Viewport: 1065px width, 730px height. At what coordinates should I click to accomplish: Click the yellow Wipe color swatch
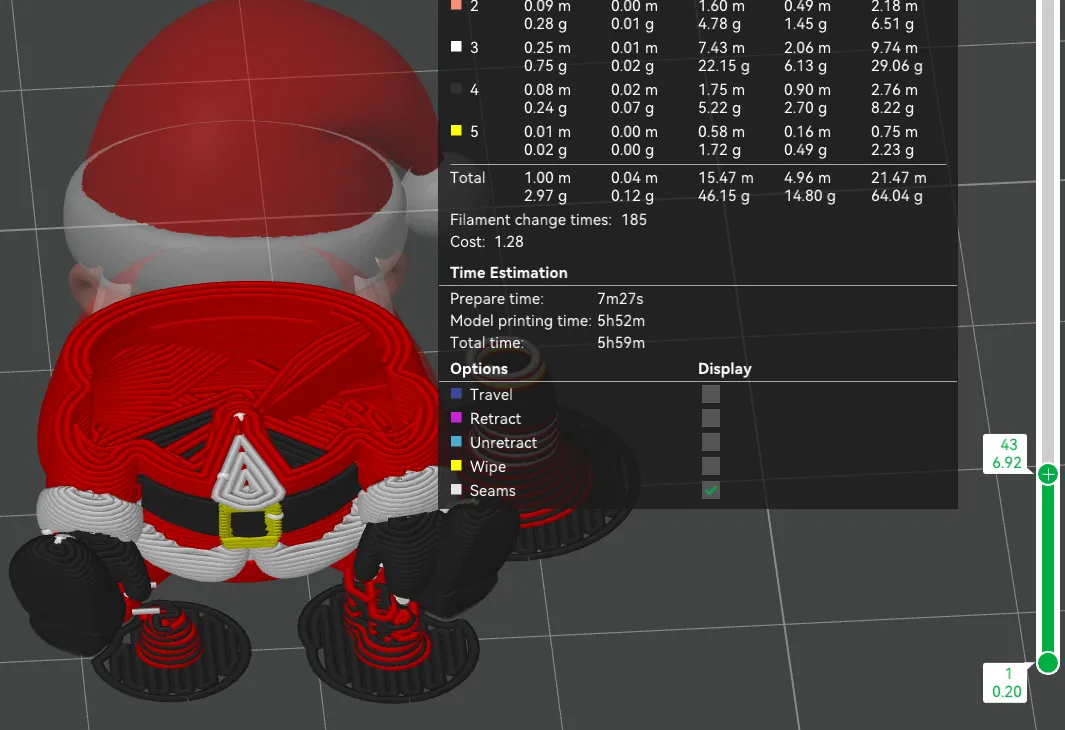click(x=456, y=465)
